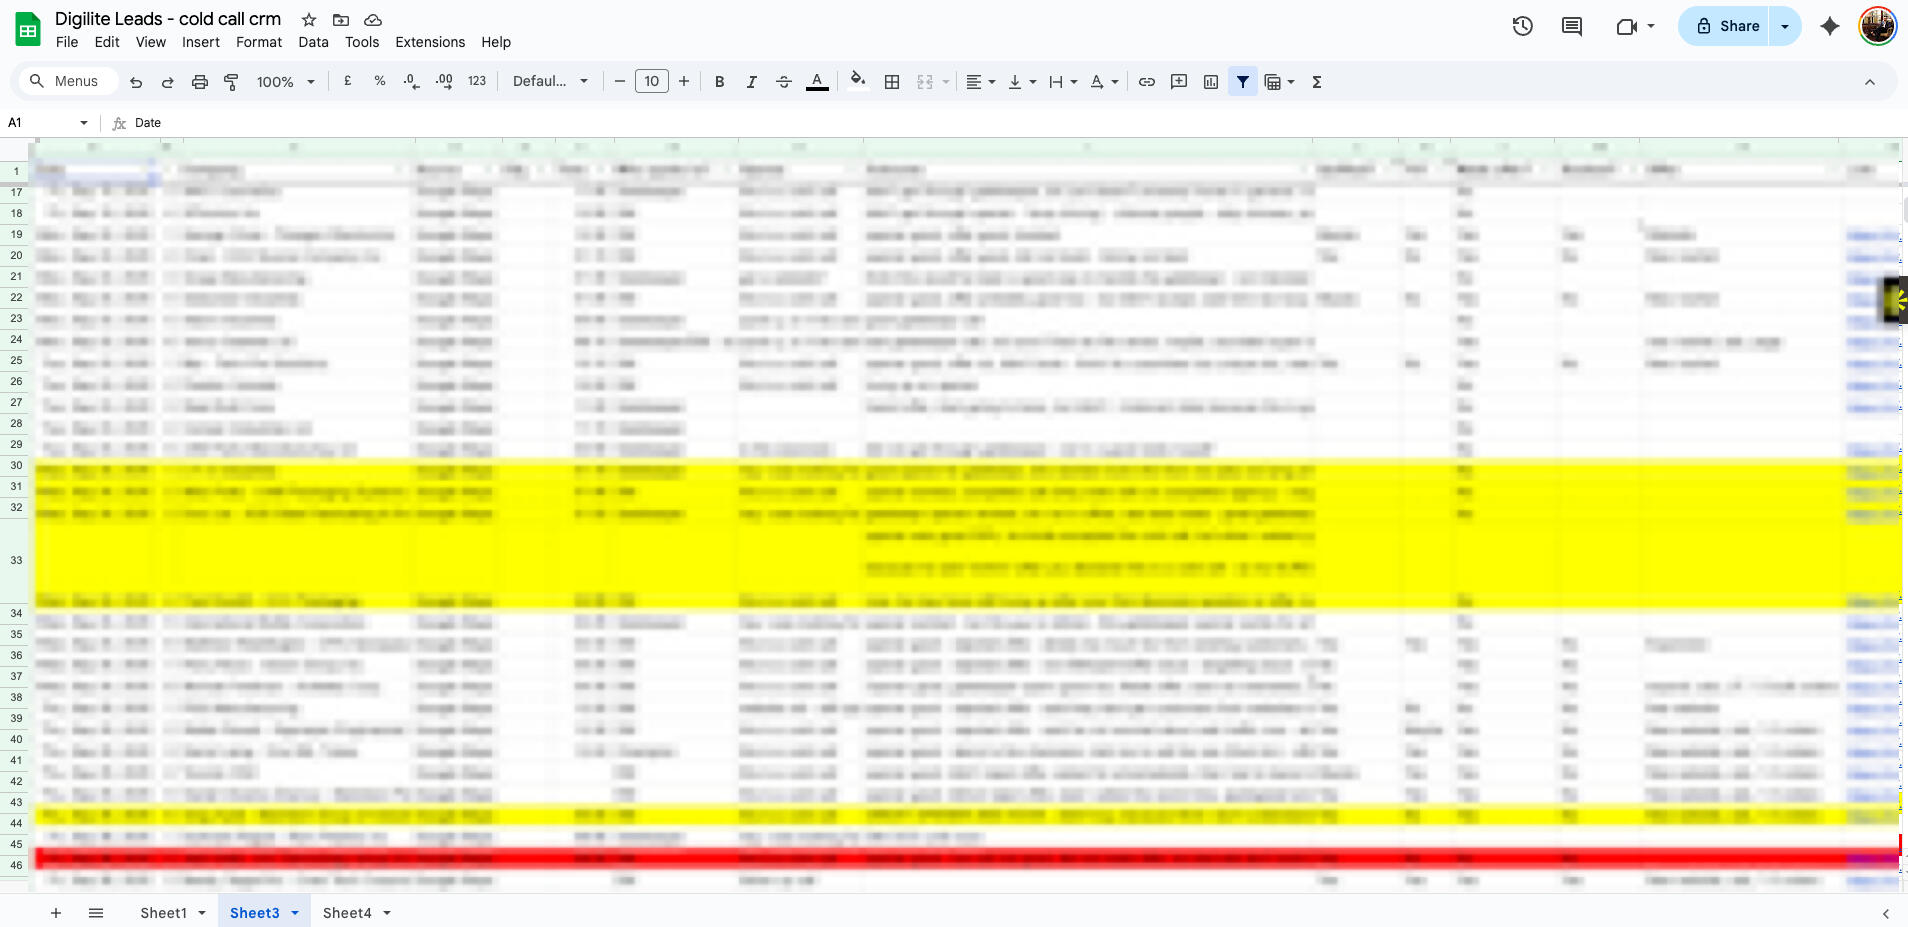Switch to the Sheet4 tab
The image size is (1908, 927).
[x=347, y=913]
